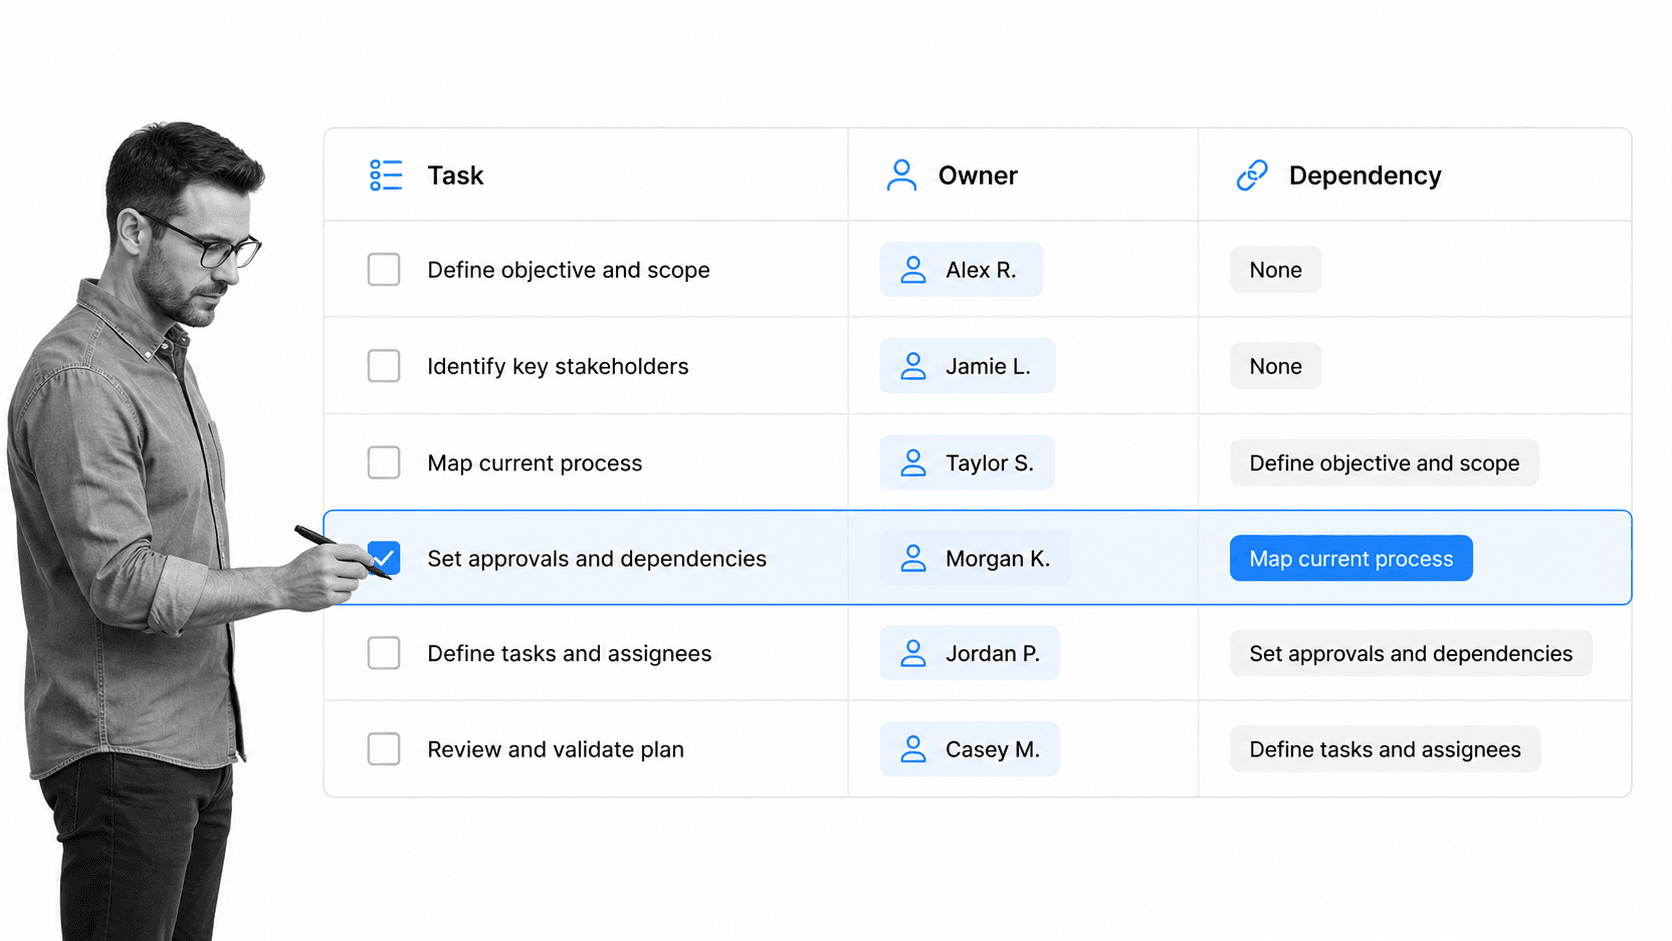Click the person icon next to Morgan K.
This screenshot has width=1672, height=941.
tap(913, 558)
